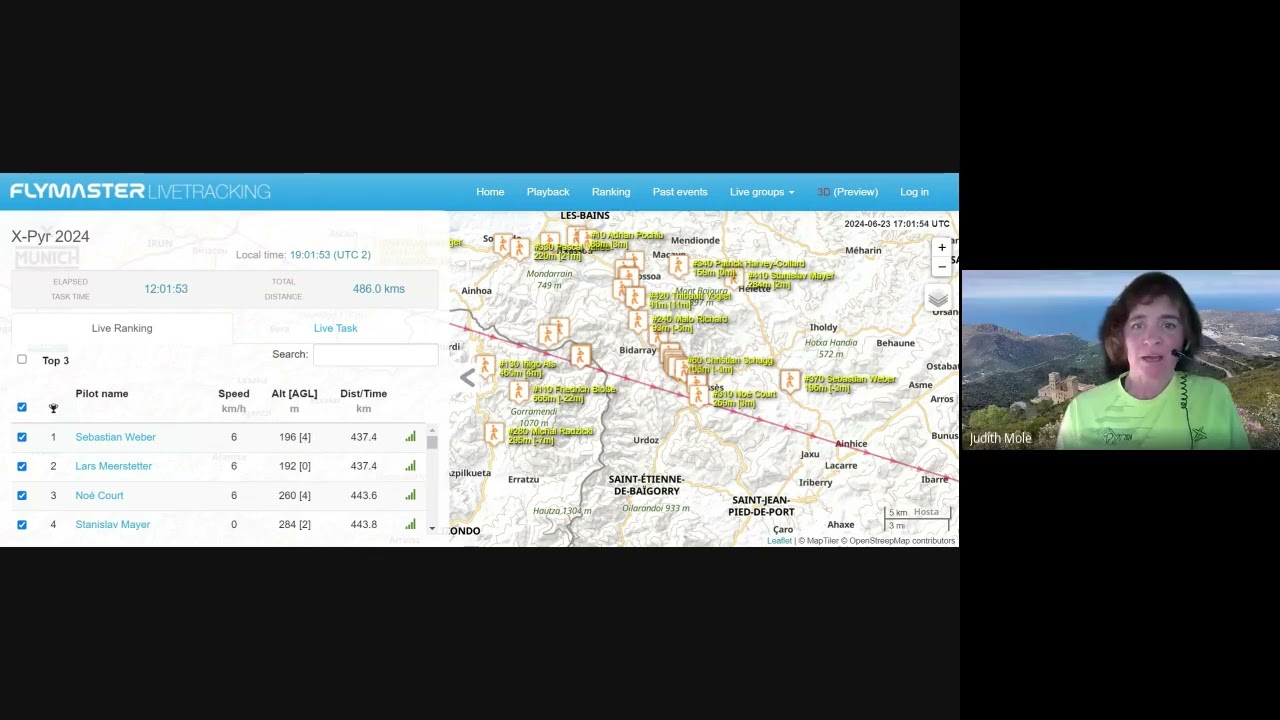The width and height of the screenshot is (1280, 720).
Task: Select the #330 Pascal hiker marker
Action: (518, 247)
